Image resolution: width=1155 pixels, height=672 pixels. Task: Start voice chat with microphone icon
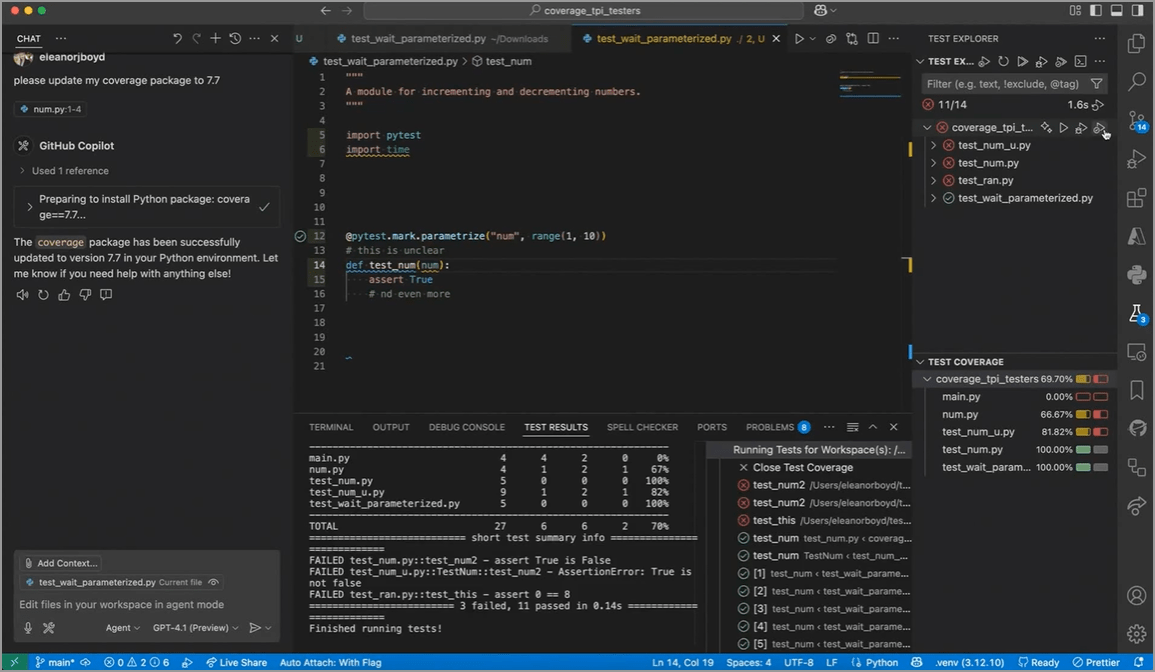point(28,628)
